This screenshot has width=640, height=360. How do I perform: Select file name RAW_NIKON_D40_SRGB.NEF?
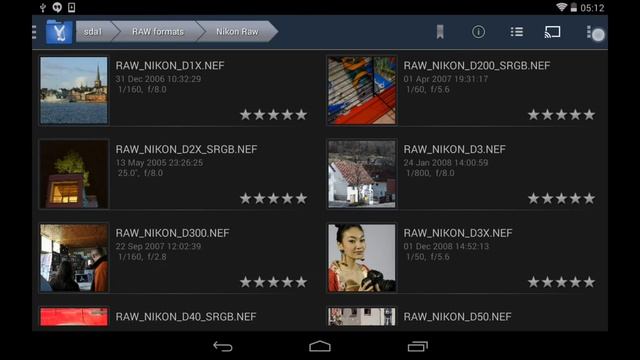[x=186, y=317]
